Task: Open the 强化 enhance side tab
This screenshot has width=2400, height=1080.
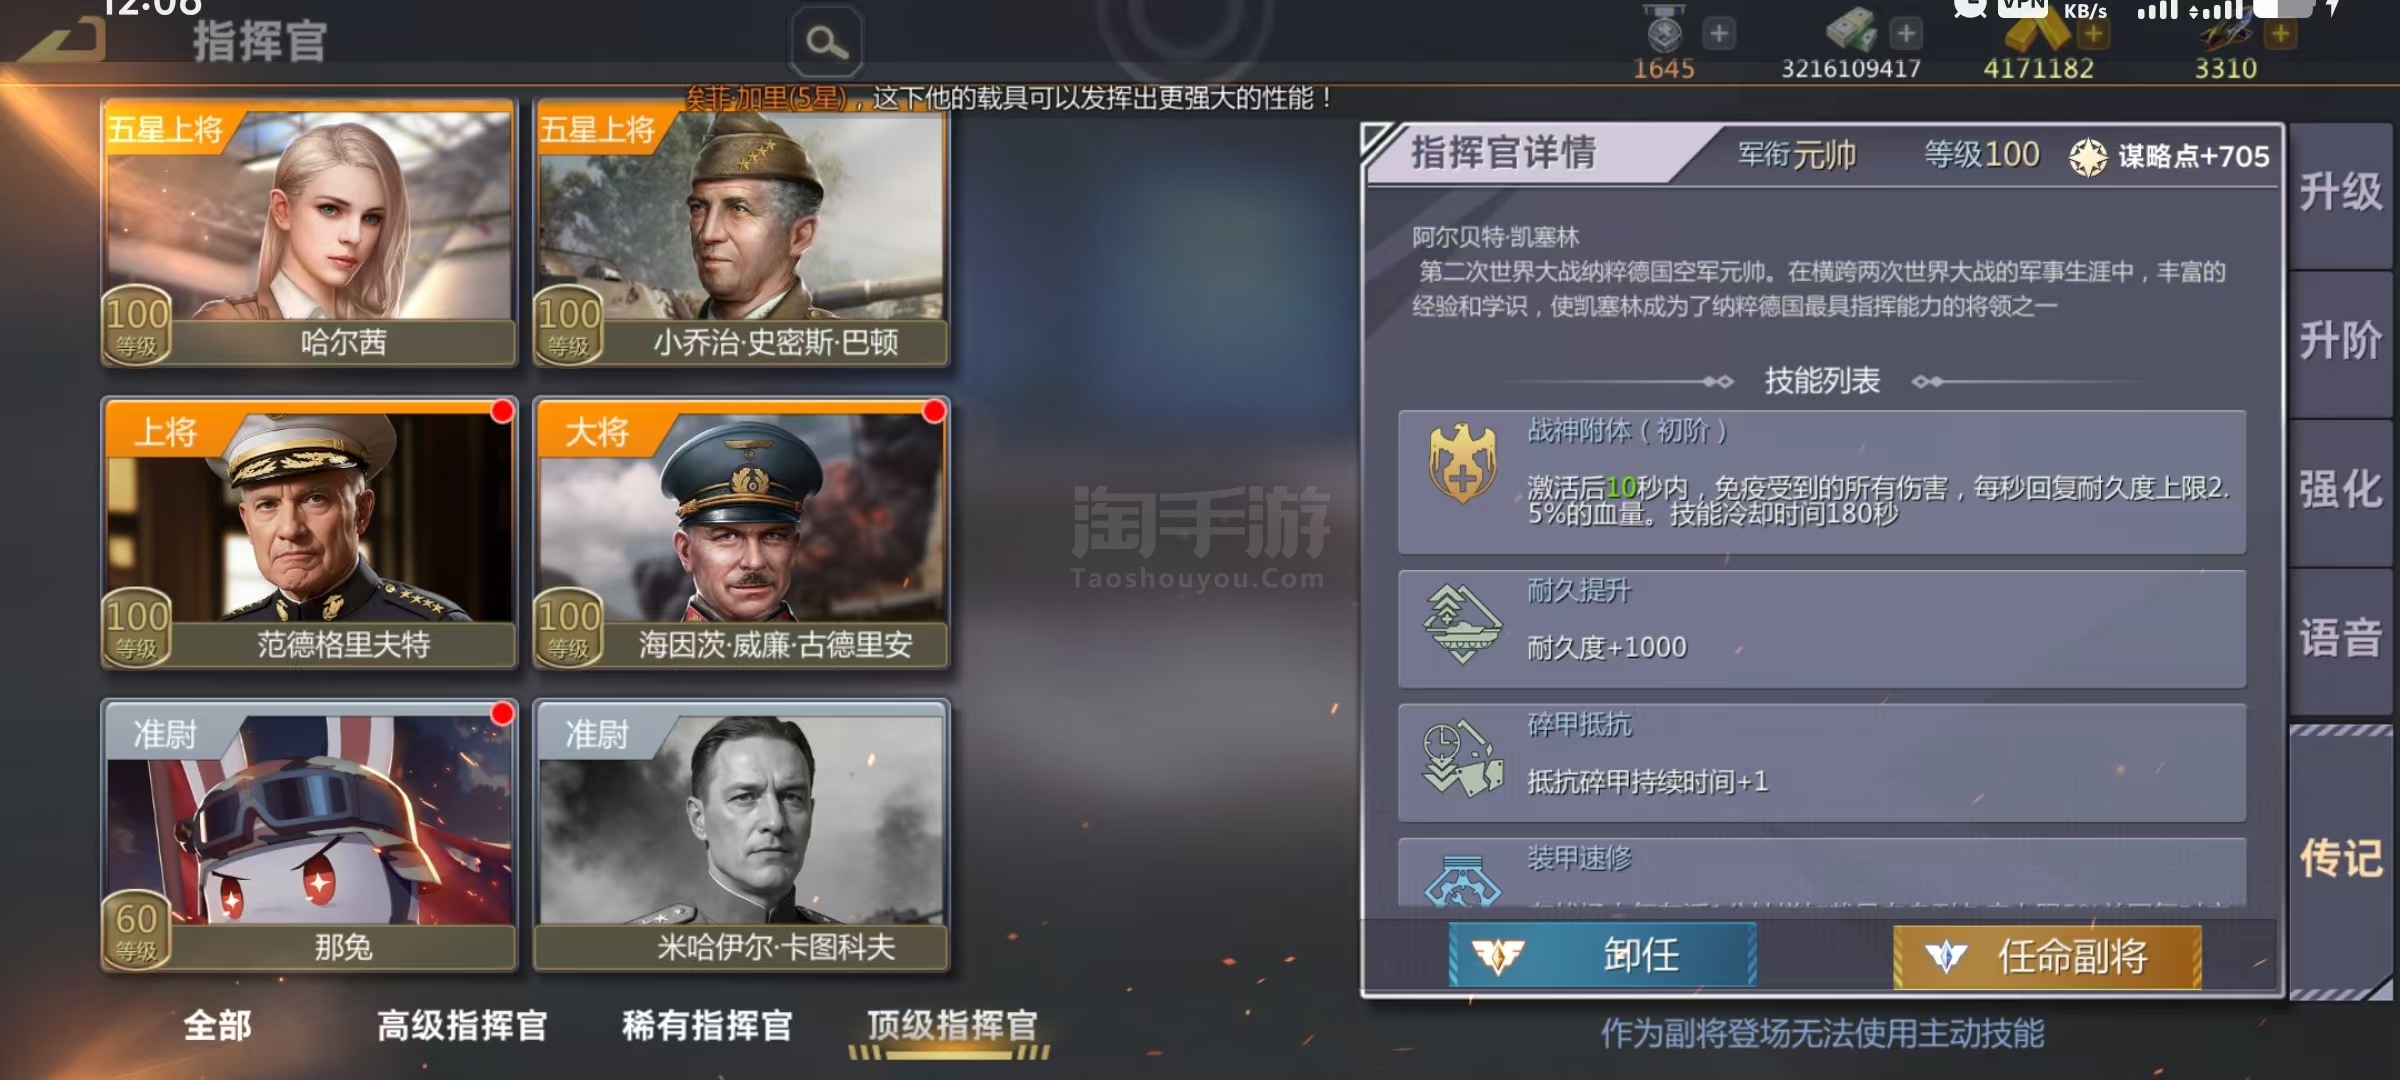Action: pos(2340,491)
